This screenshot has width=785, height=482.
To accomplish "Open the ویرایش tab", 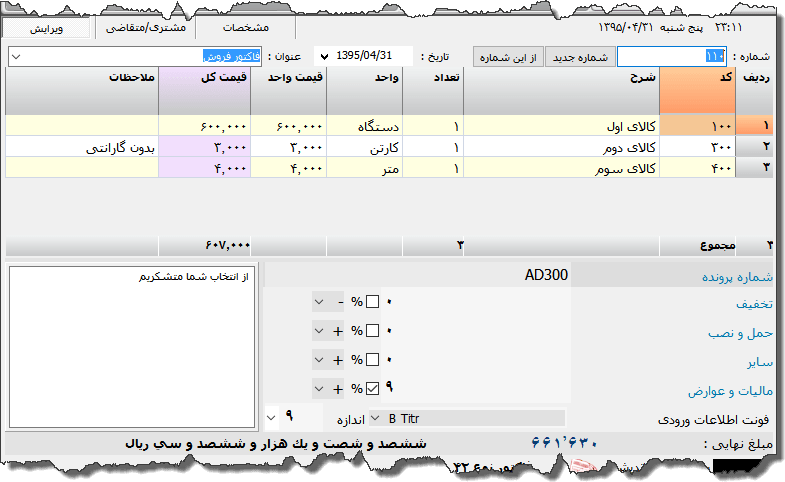I will pos(46,28).
